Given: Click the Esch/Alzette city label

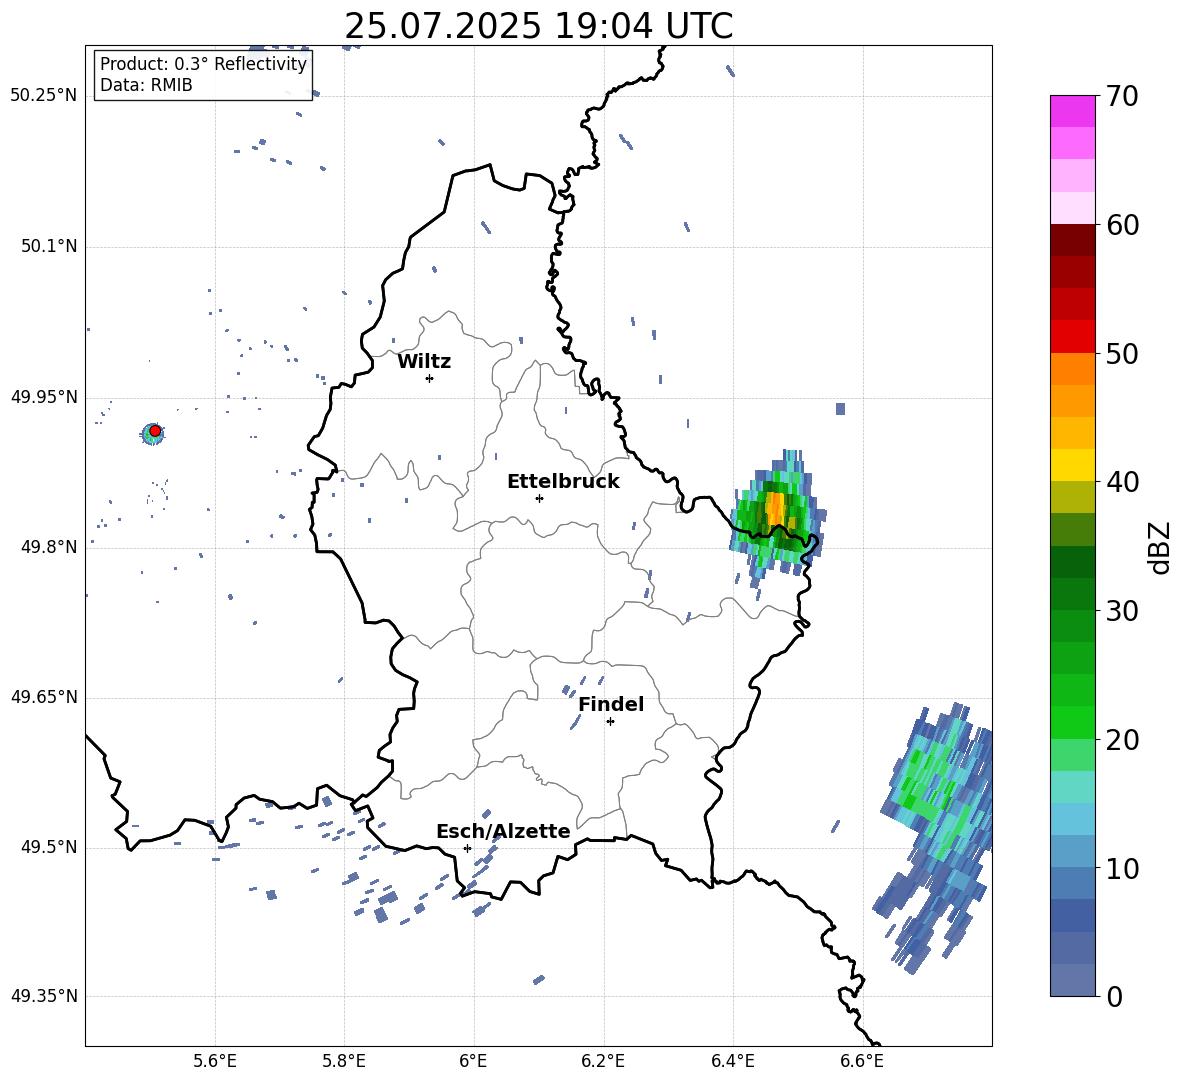Looking at the screenshot, I should [x=503, y=831].
